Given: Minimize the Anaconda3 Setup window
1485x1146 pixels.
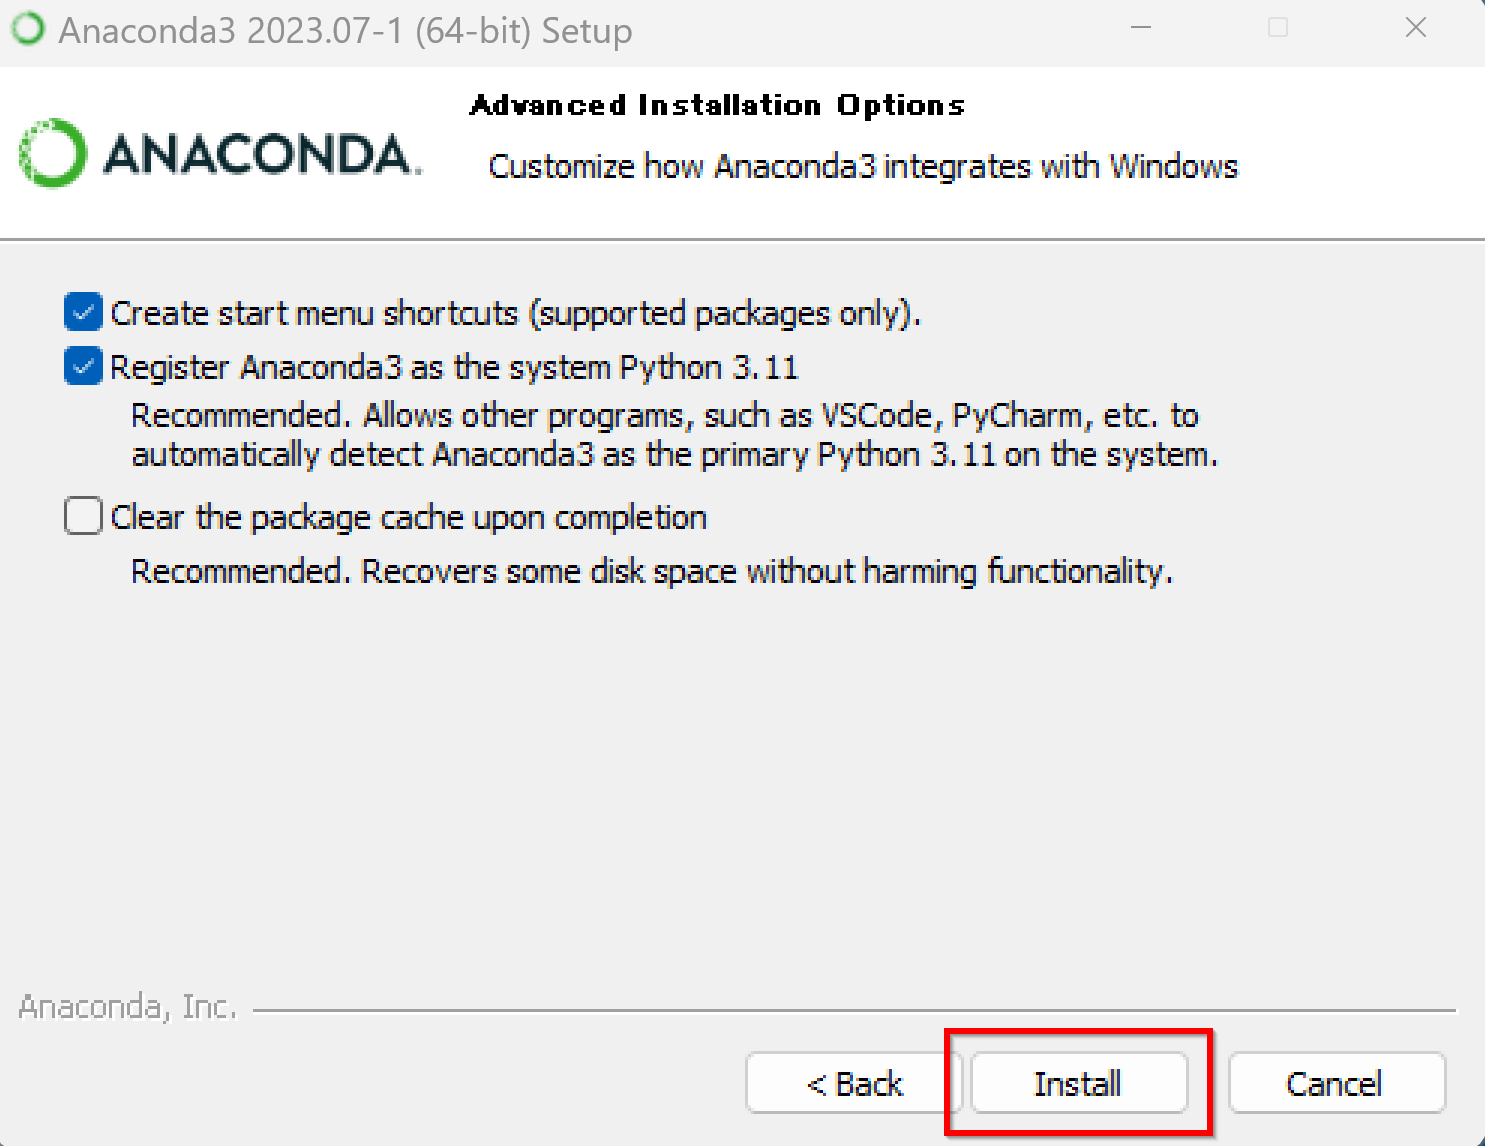Looking at the screenshot, I should pos(1141,28).
